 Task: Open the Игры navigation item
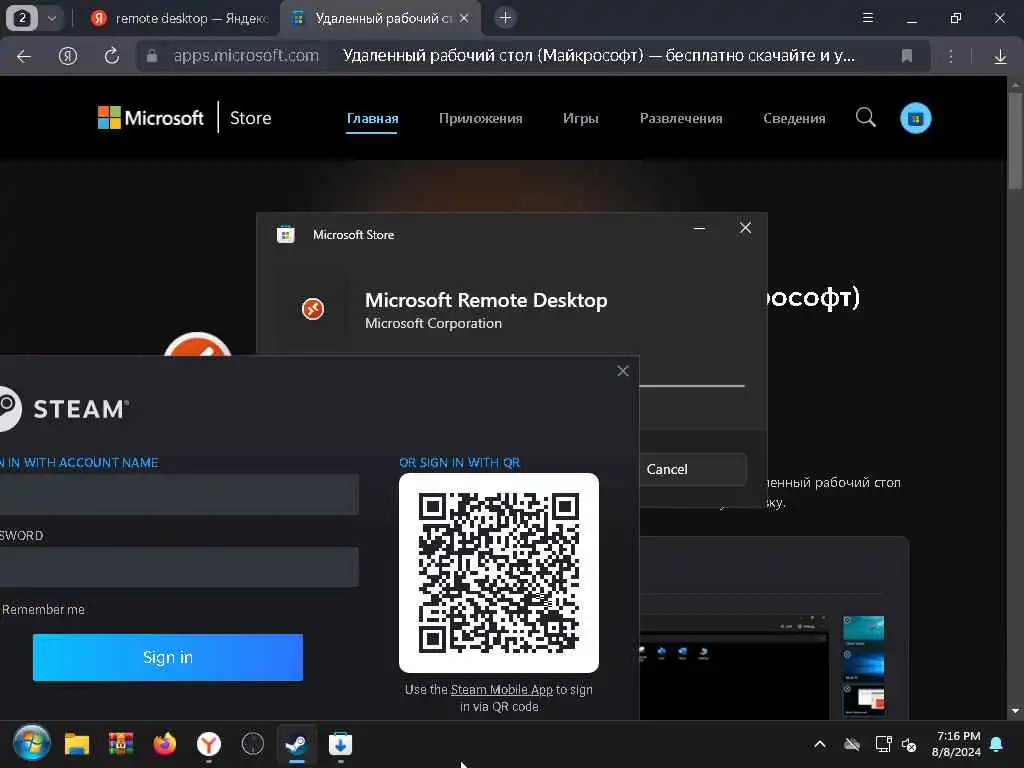581,119
